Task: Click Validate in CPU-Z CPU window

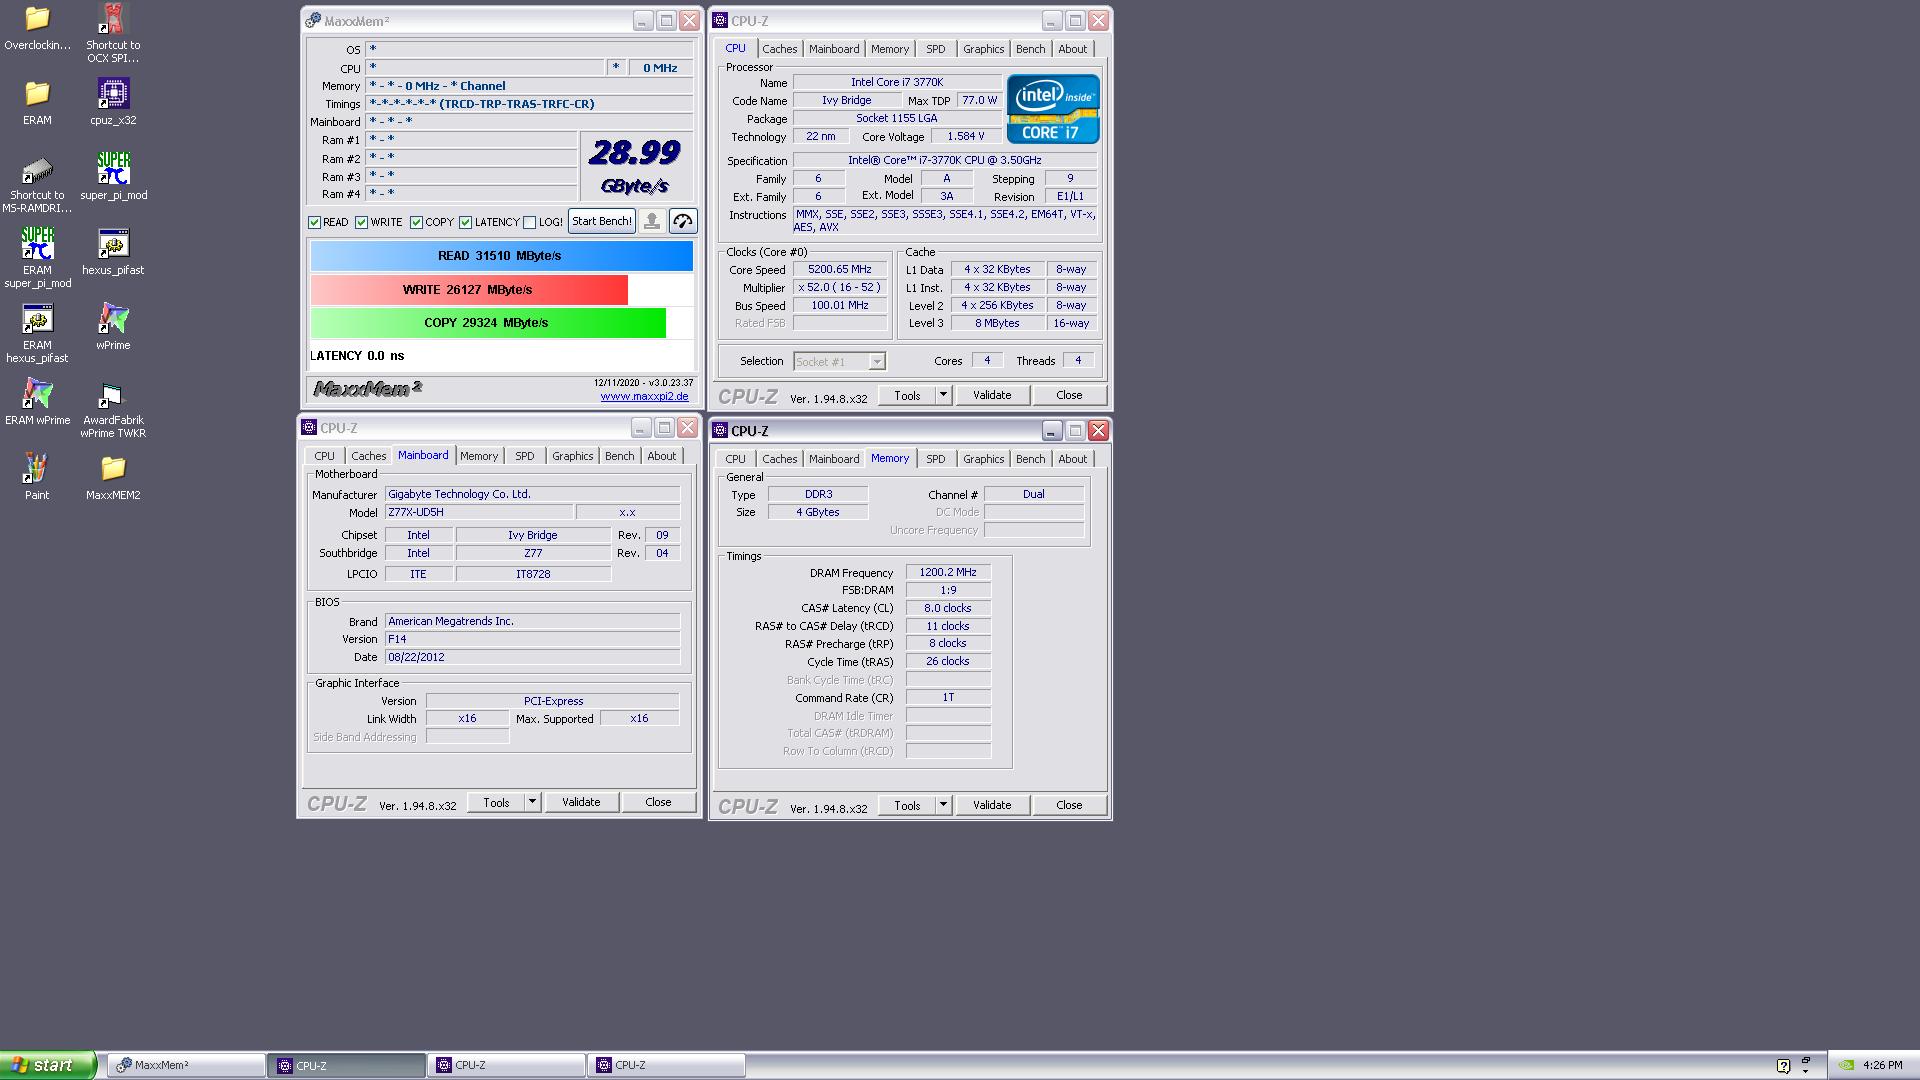Action: pos(992,395)
